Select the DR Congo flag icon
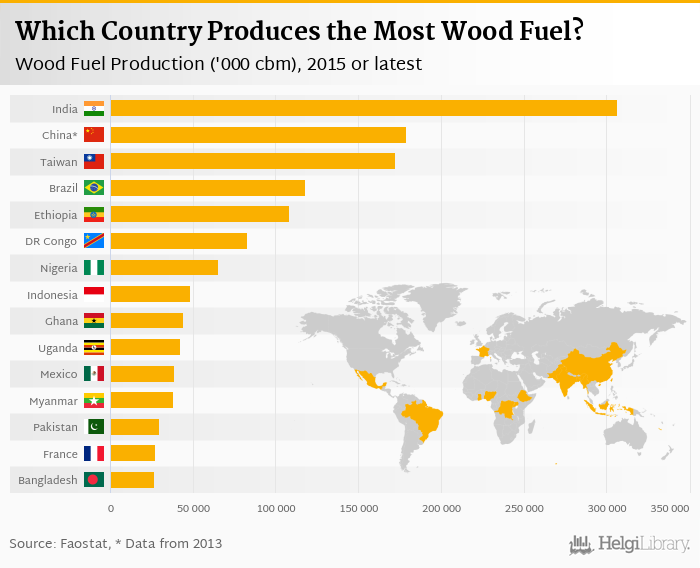Viewport: 700px width, 568px height. 94,241
